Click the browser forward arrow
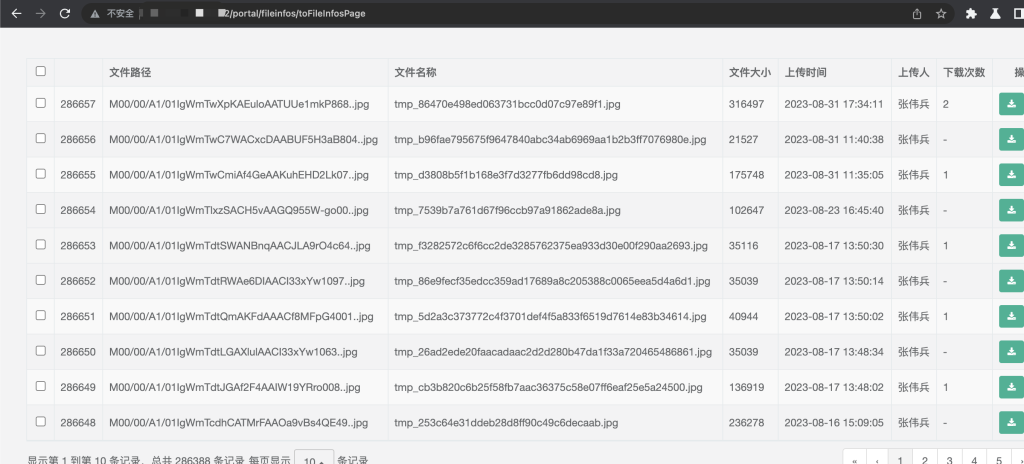Viewport: 1024px width, 464px height. click(x=40, y=13)
